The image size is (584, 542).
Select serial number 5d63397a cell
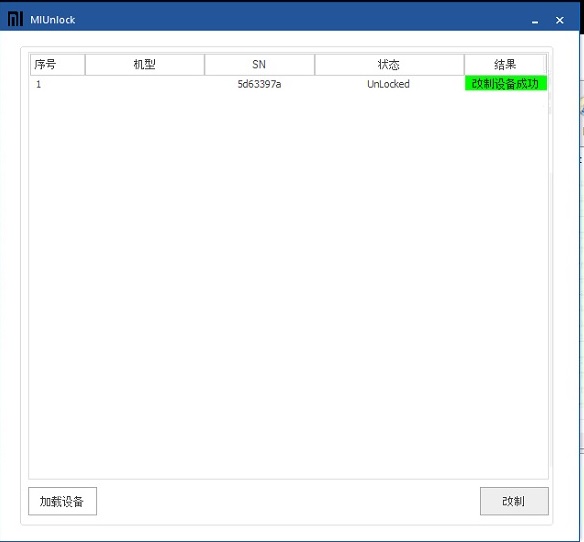point(259,84)
